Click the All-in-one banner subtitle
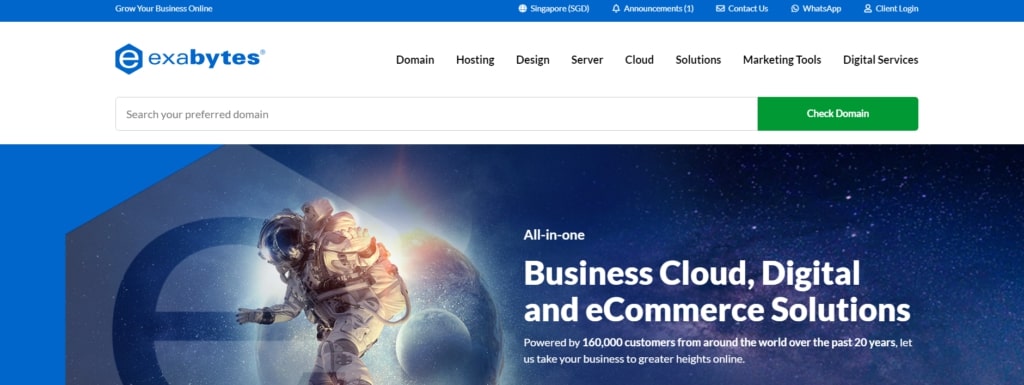This screenshot has width=1024, height=385. click(554, 235)
